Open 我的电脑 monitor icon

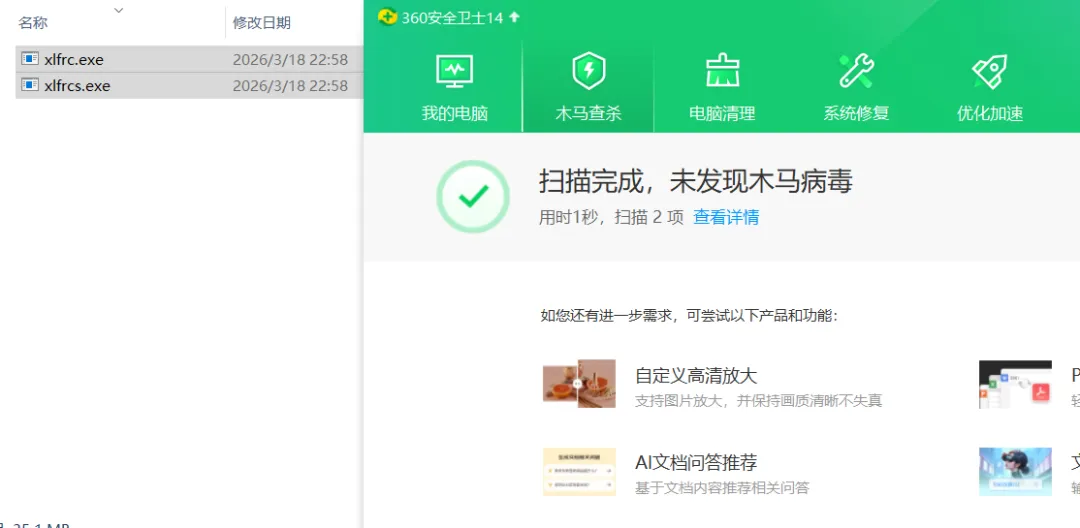pyautogui.click(x=455, y=72)
